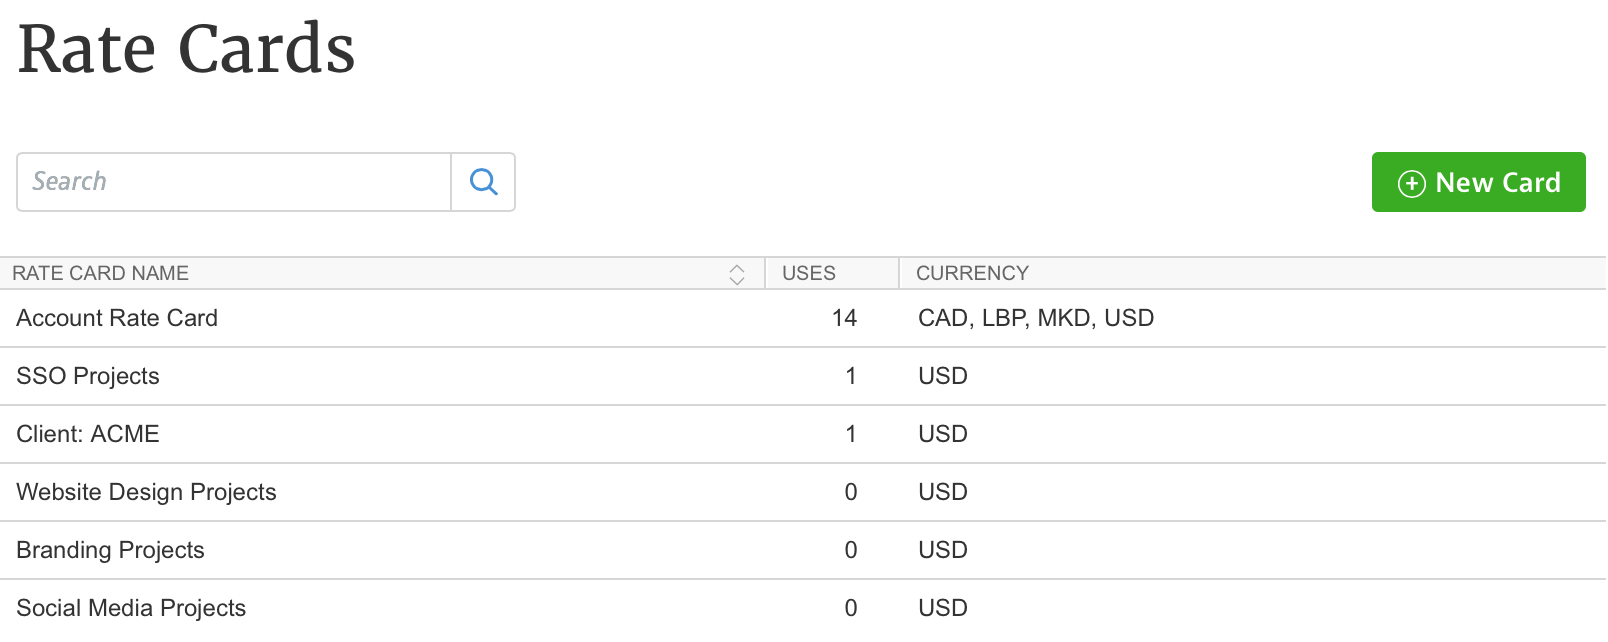Screen dimensions: 1608x642
Task: Open the SSO Projects rate card
Action: pos(88,376)
